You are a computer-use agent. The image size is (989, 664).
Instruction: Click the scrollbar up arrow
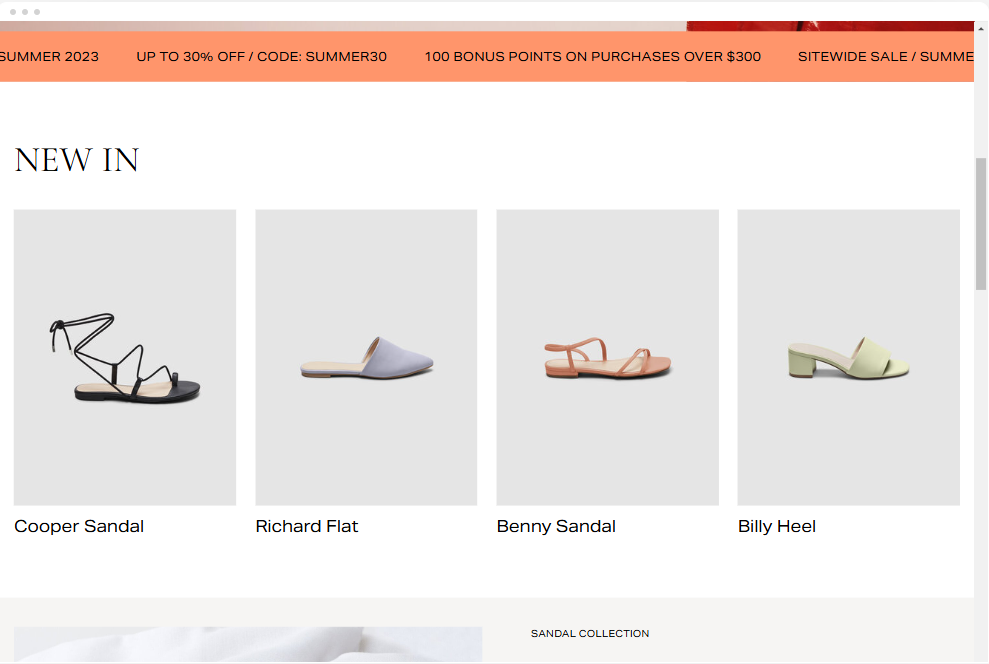pos(981,28)
